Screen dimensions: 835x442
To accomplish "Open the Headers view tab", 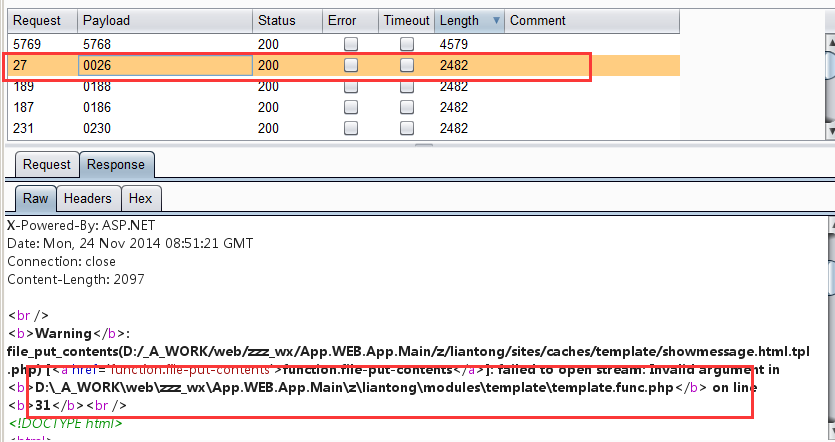I will click(88, 198).
